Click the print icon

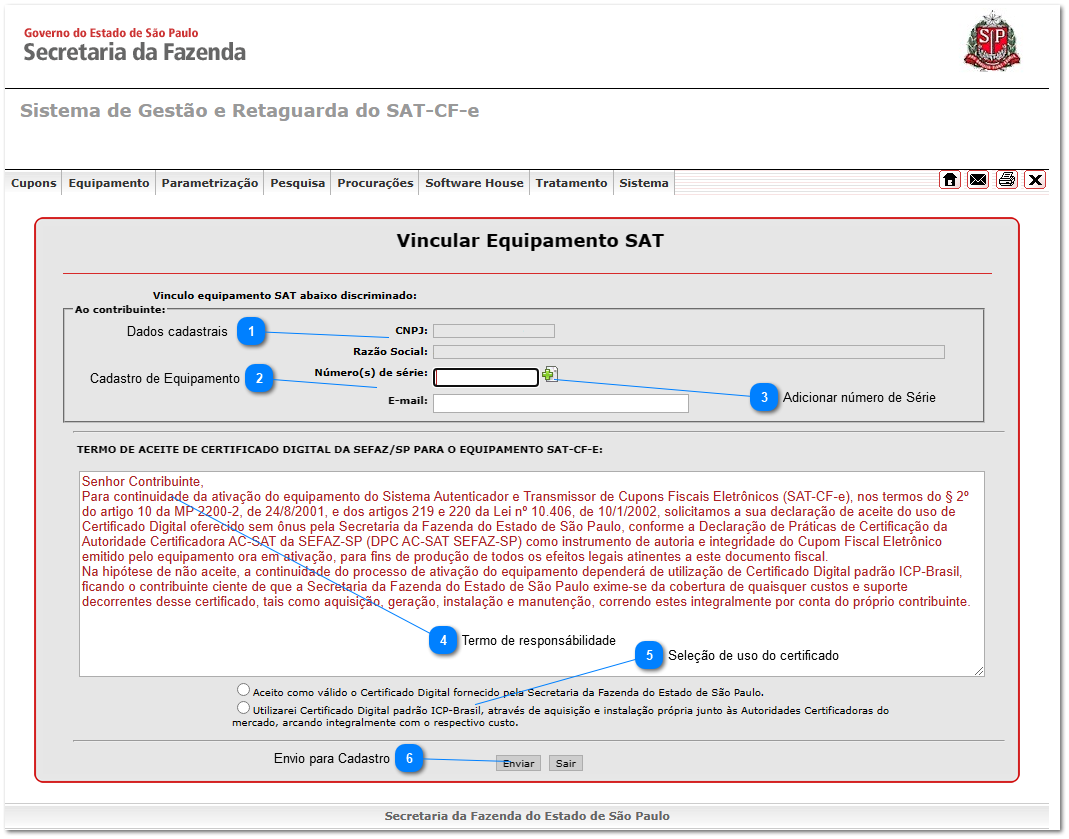[x=1006, y=180]
